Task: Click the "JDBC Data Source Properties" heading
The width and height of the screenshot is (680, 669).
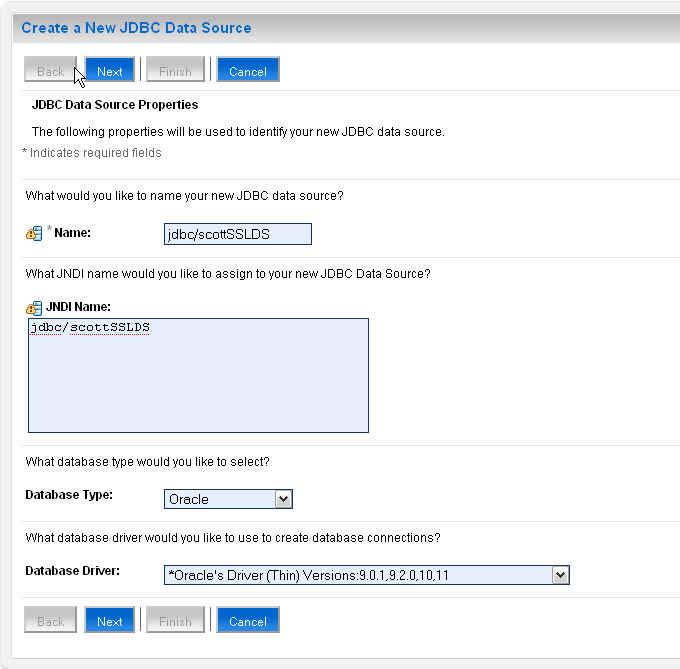Action: pos(115,105)
